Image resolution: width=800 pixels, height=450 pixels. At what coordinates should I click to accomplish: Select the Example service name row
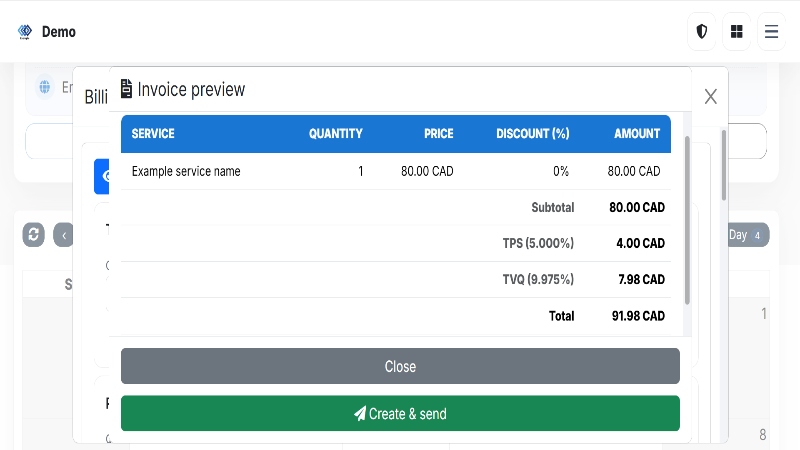pyautogui.click(x=186, y=171)
